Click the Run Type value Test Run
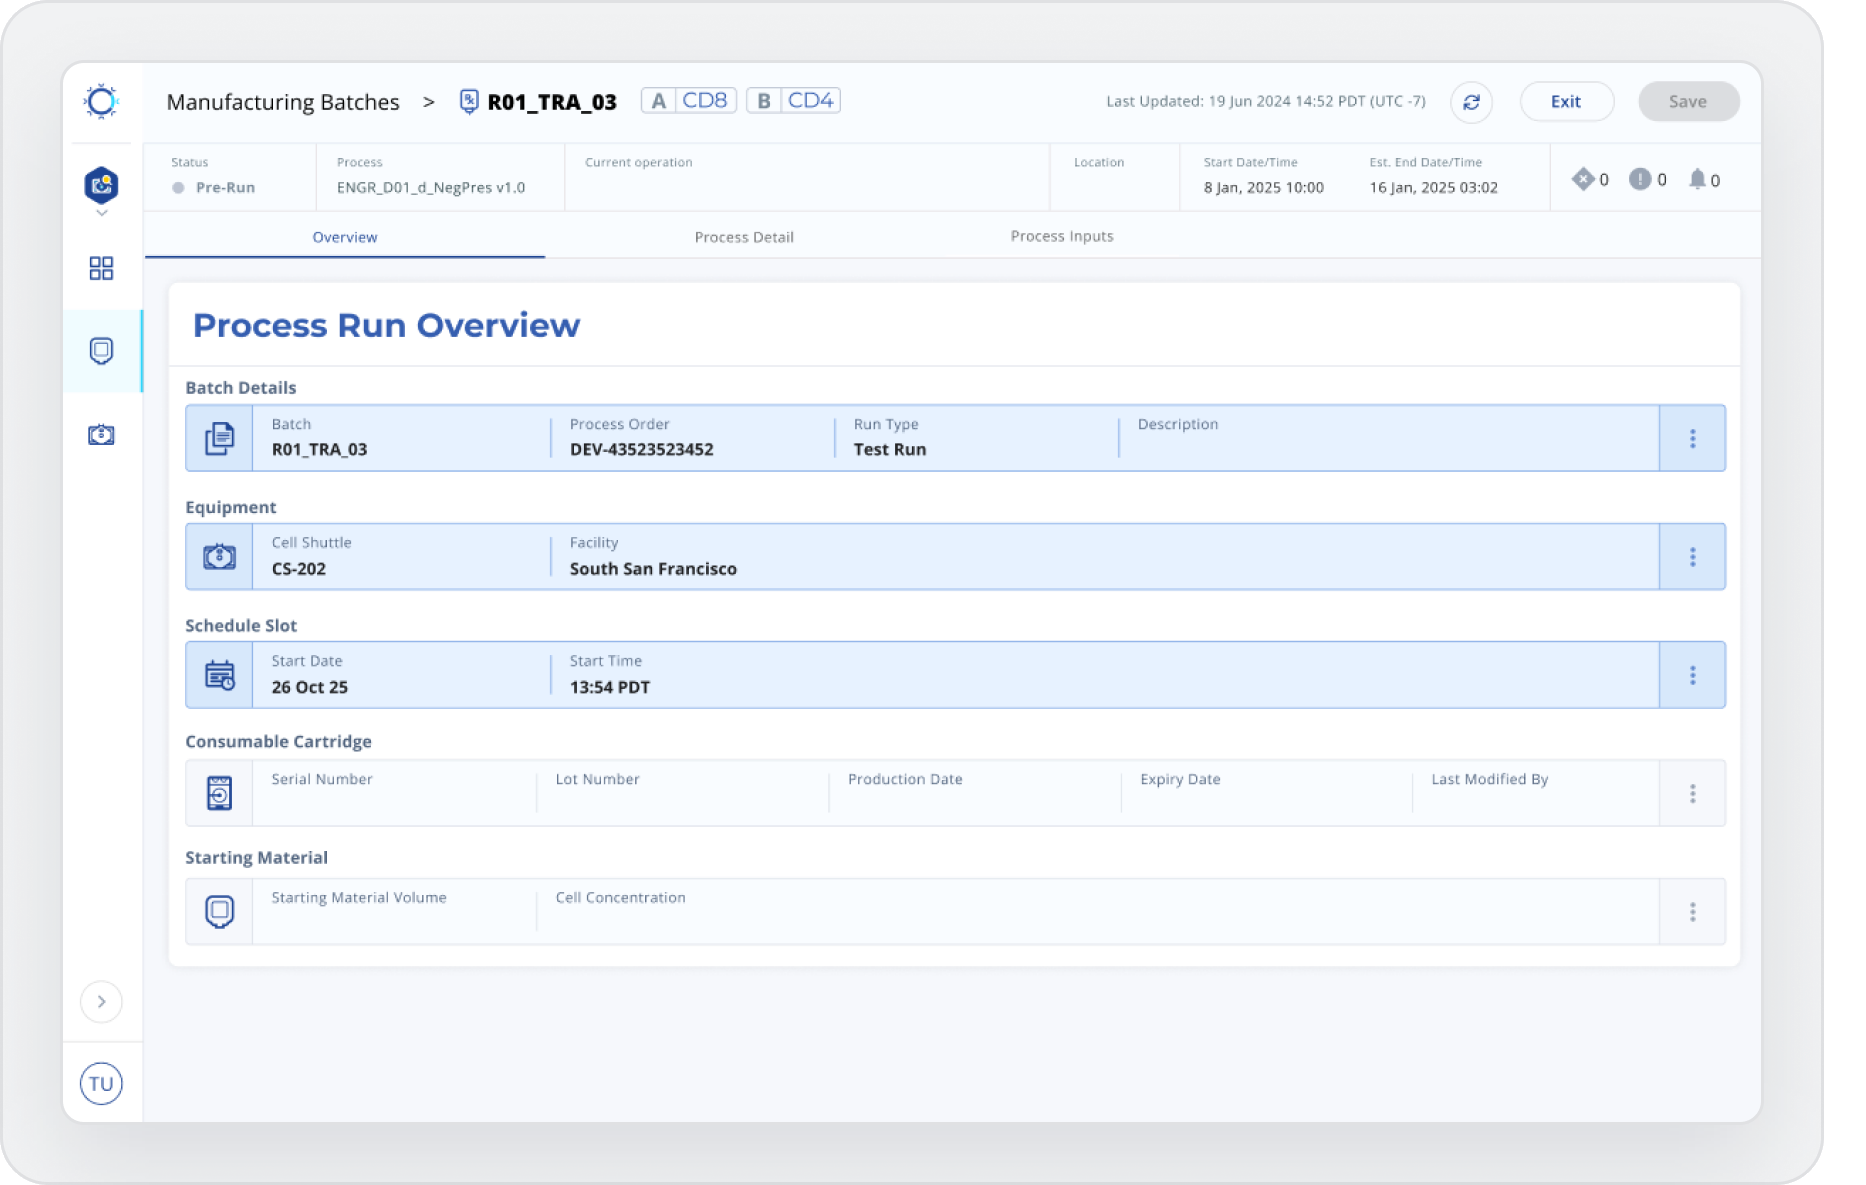Screen dimensions: 1866x1185 pyautogui.click(x=890, y=449)
